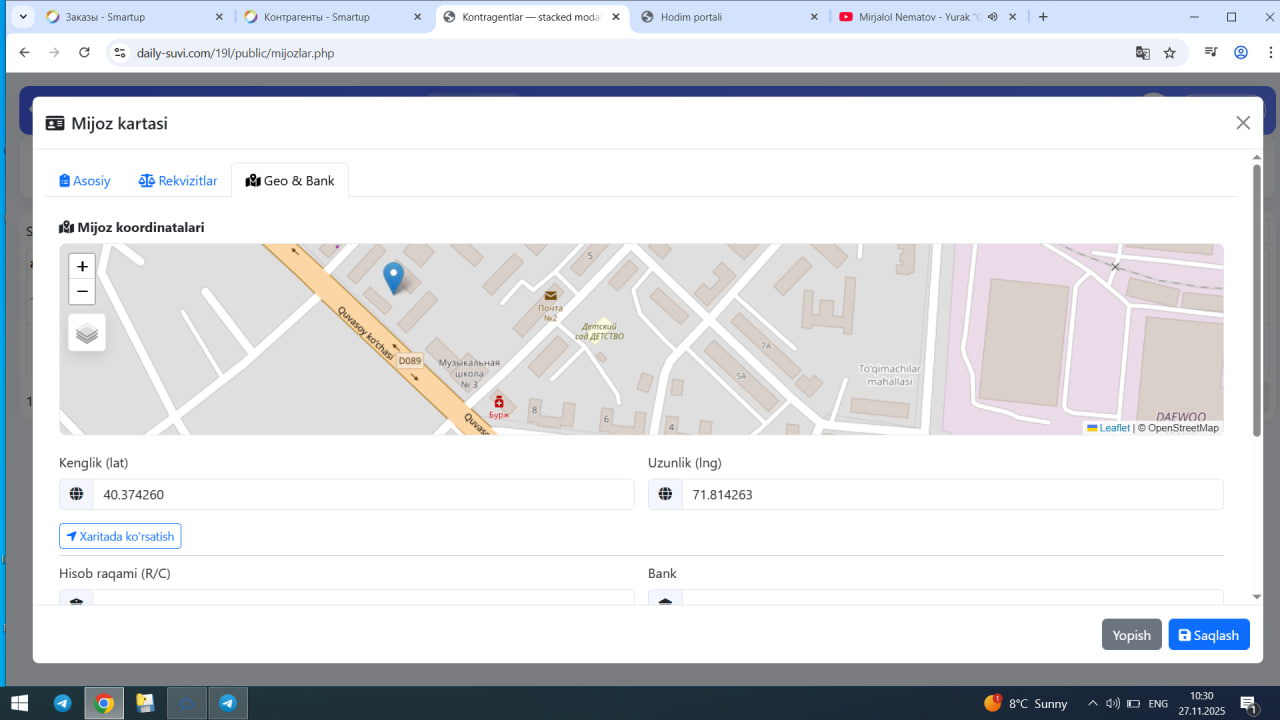Open Telegram from the taskbar
1280x720 pixels.
click(x=62, y=703)
